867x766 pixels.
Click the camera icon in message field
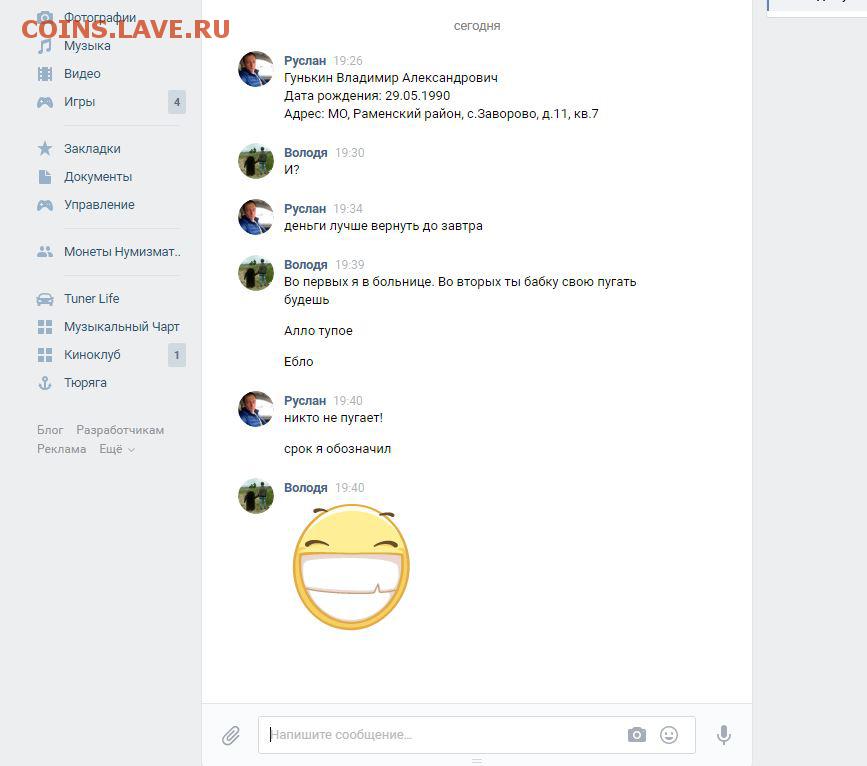click(636, 734)
